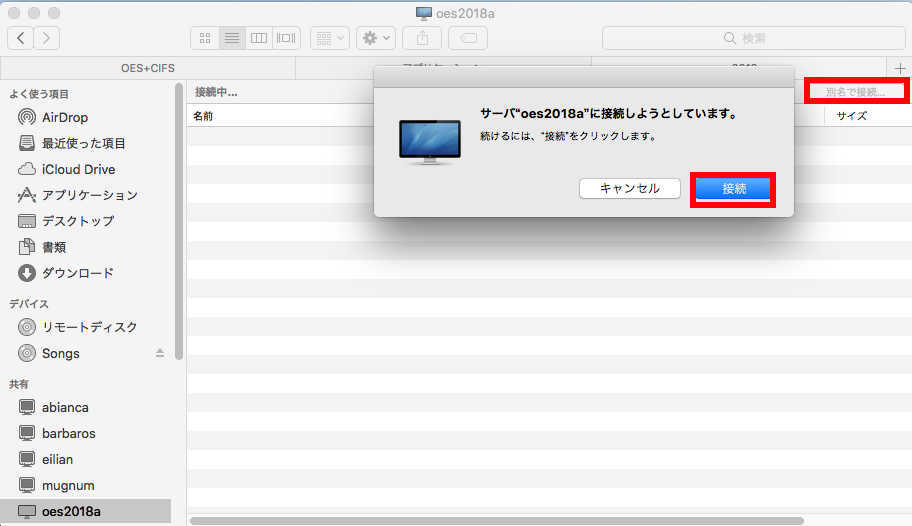Select the eilian shared computer

(x=57, y=460)
